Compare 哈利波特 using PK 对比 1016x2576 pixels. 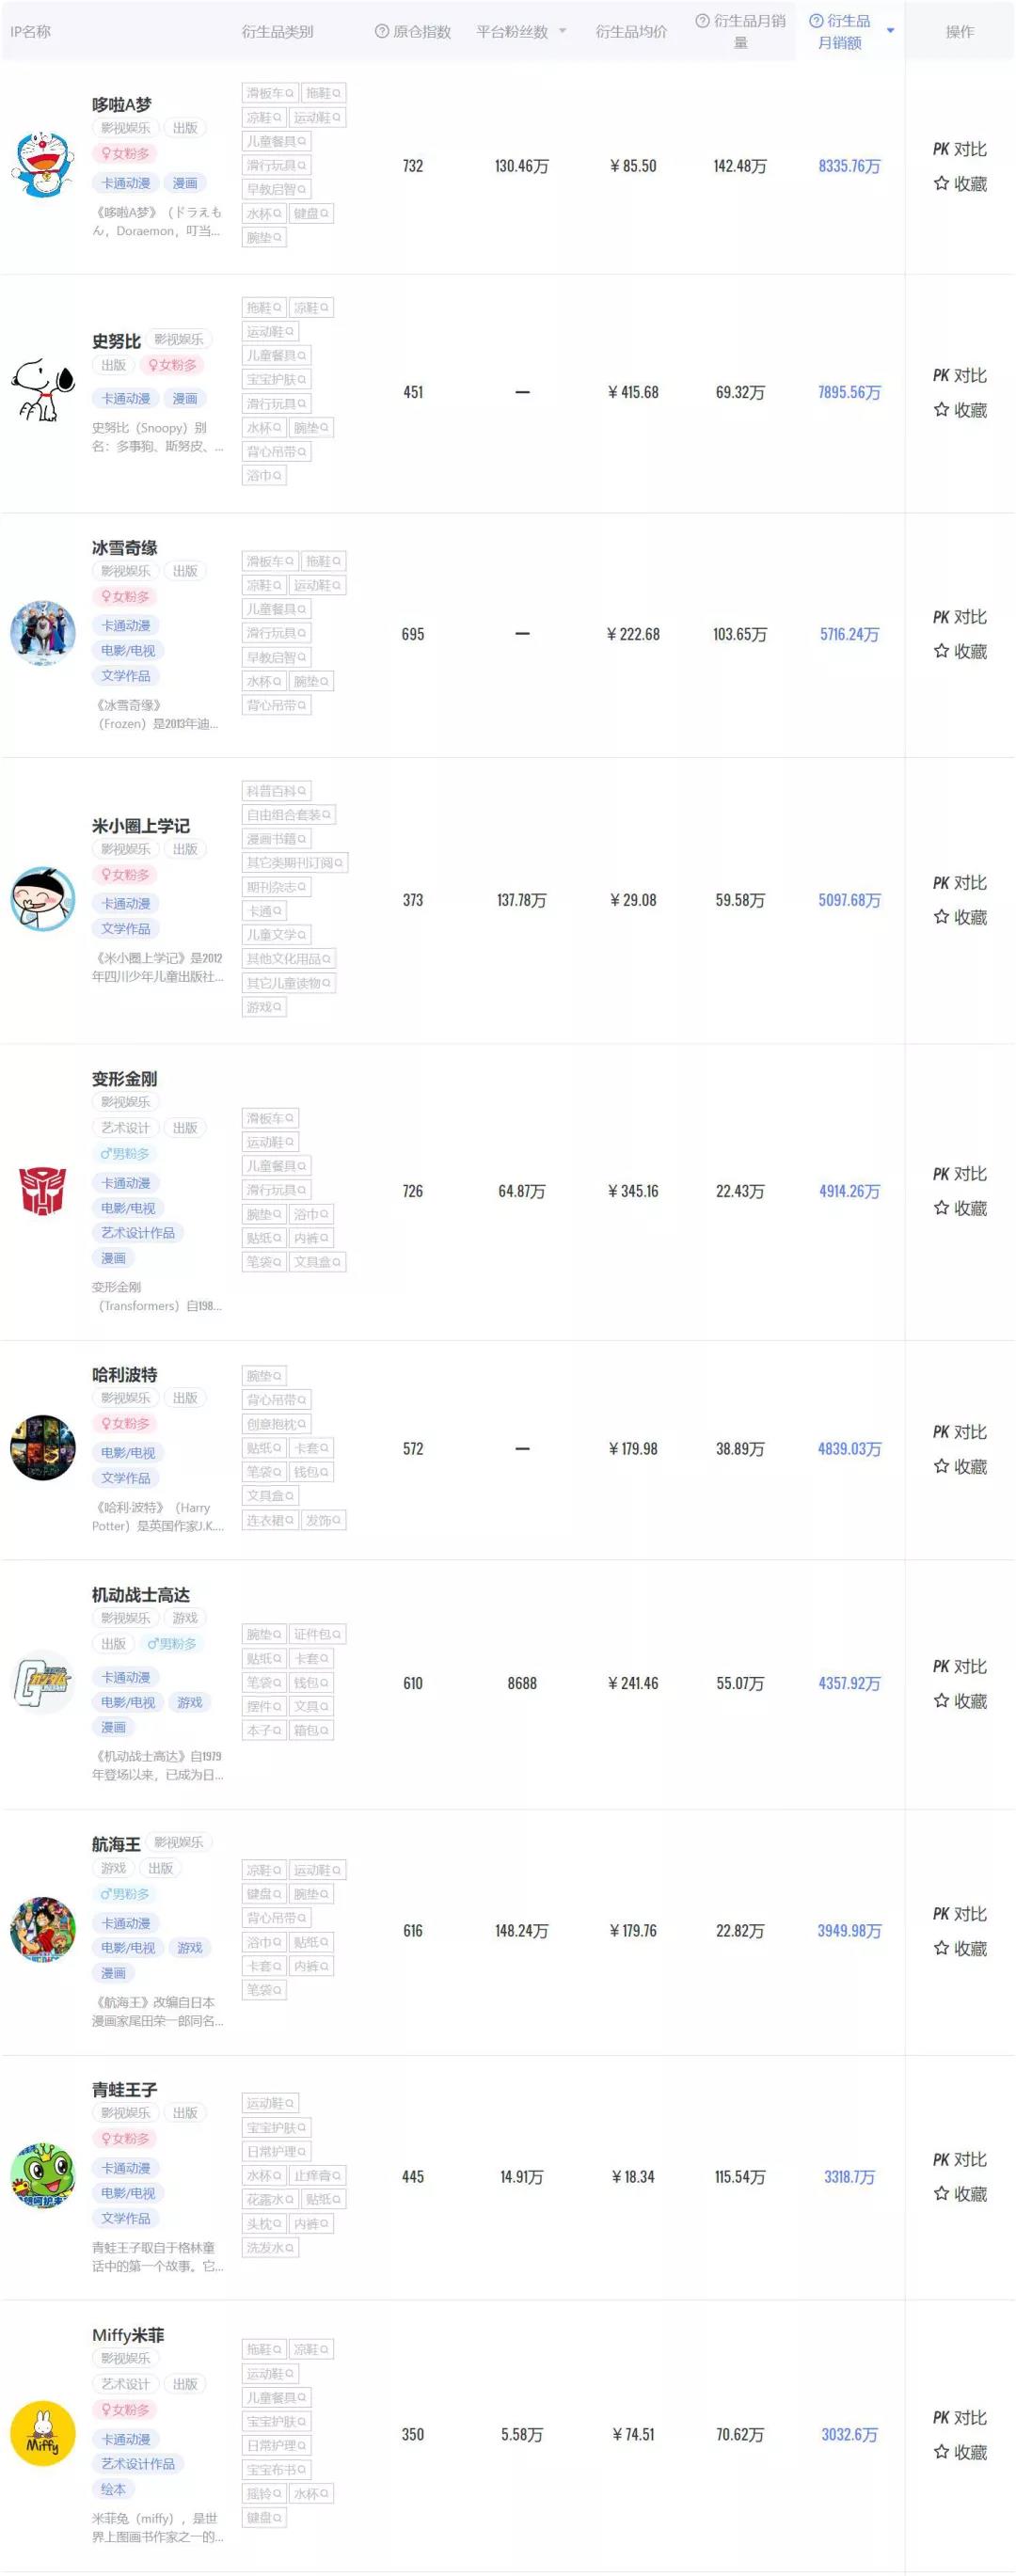point(959,1432)
